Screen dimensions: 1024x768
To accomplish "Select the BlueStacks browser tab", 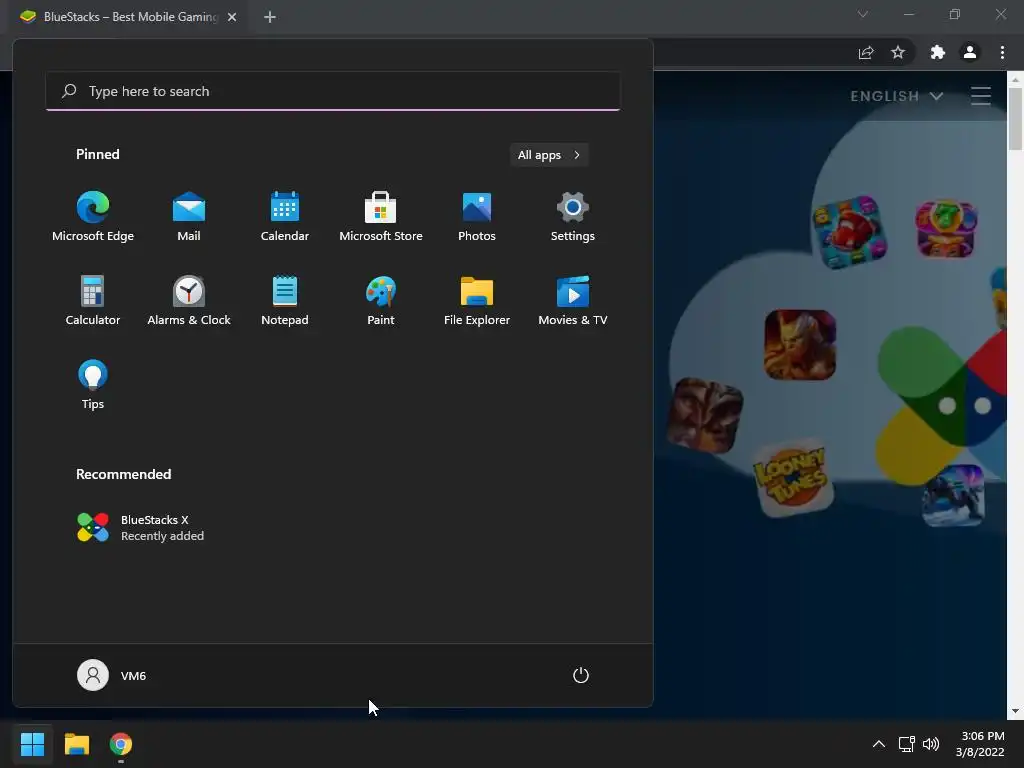I will click(x=129, y=17).
